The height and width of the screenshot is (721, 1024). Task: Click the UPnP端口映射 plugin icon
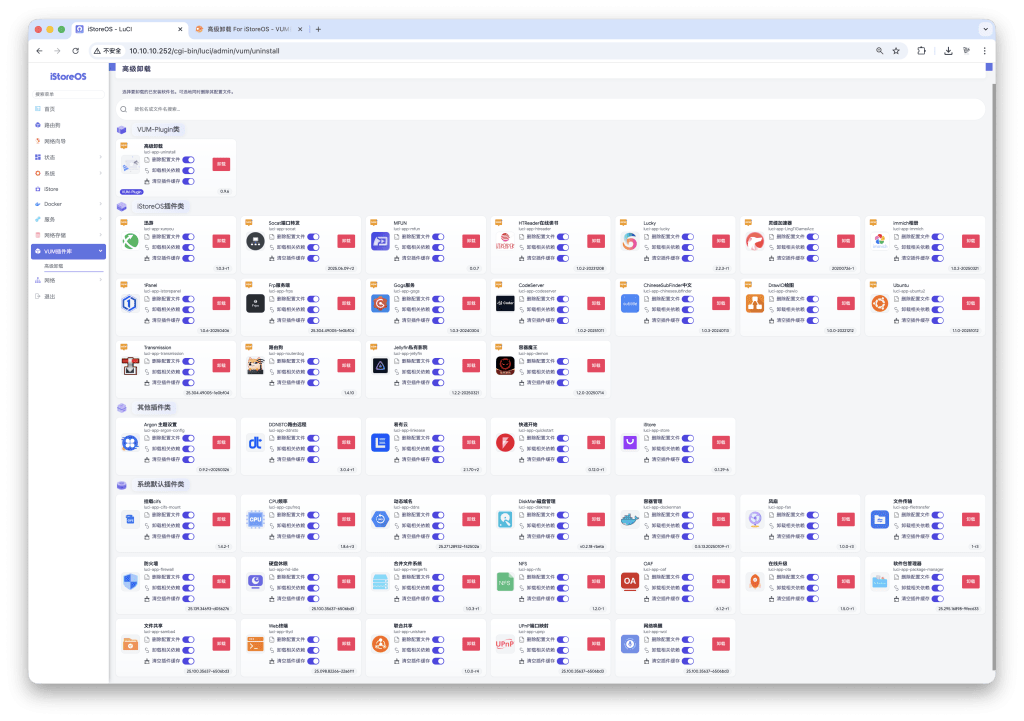click(x=504, y=646)
